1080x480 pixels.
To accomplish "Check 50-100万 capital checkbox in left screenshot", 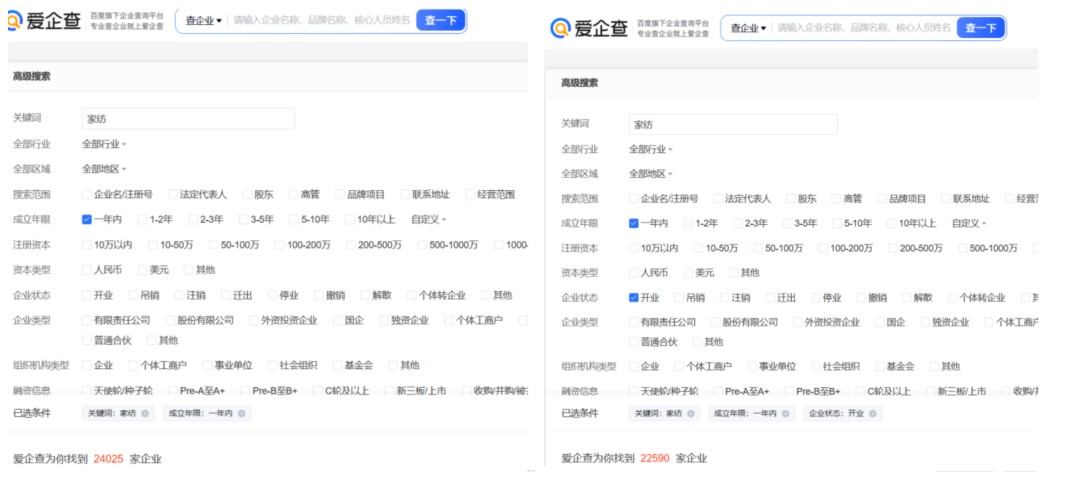I will (213, 244).
